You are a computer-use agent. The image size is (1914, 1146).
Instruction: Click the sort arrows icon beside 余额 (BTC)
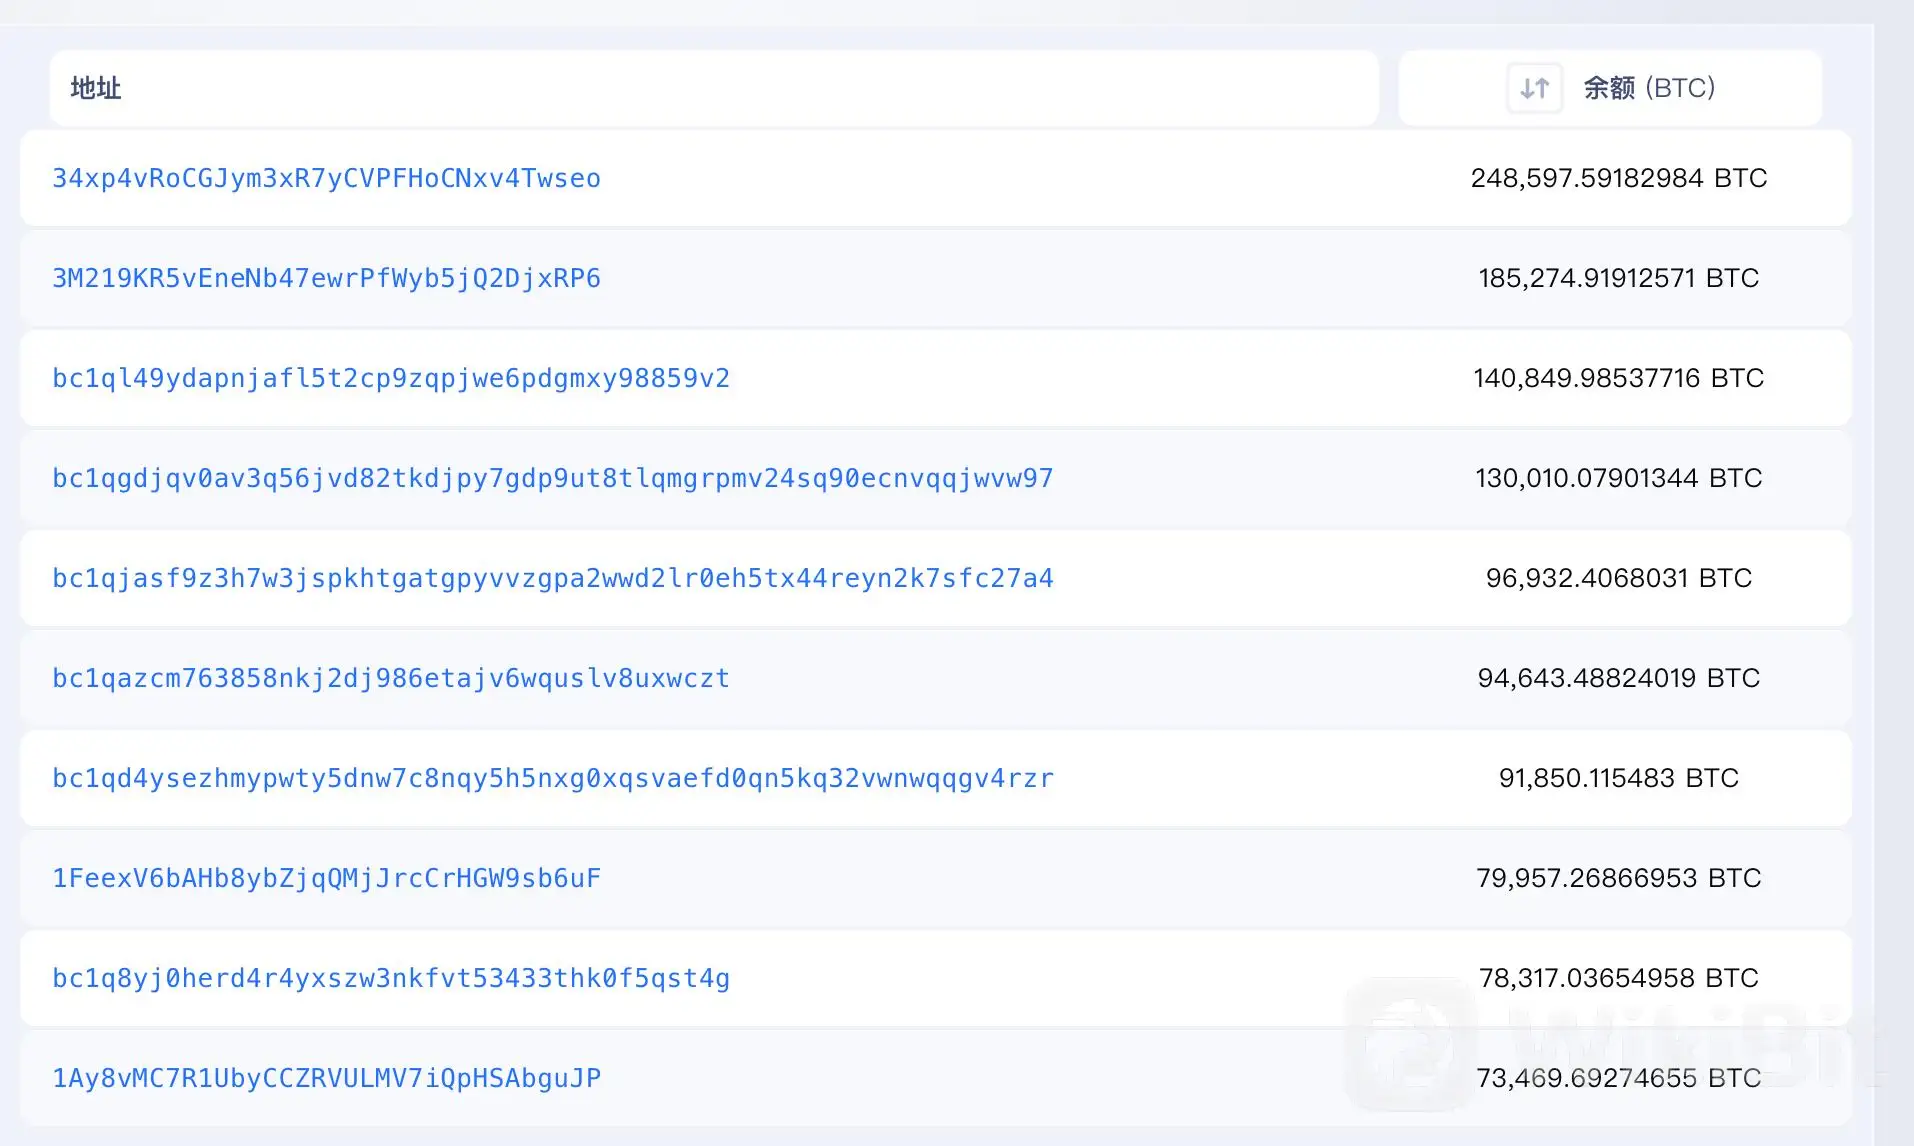pos(1534,88)
